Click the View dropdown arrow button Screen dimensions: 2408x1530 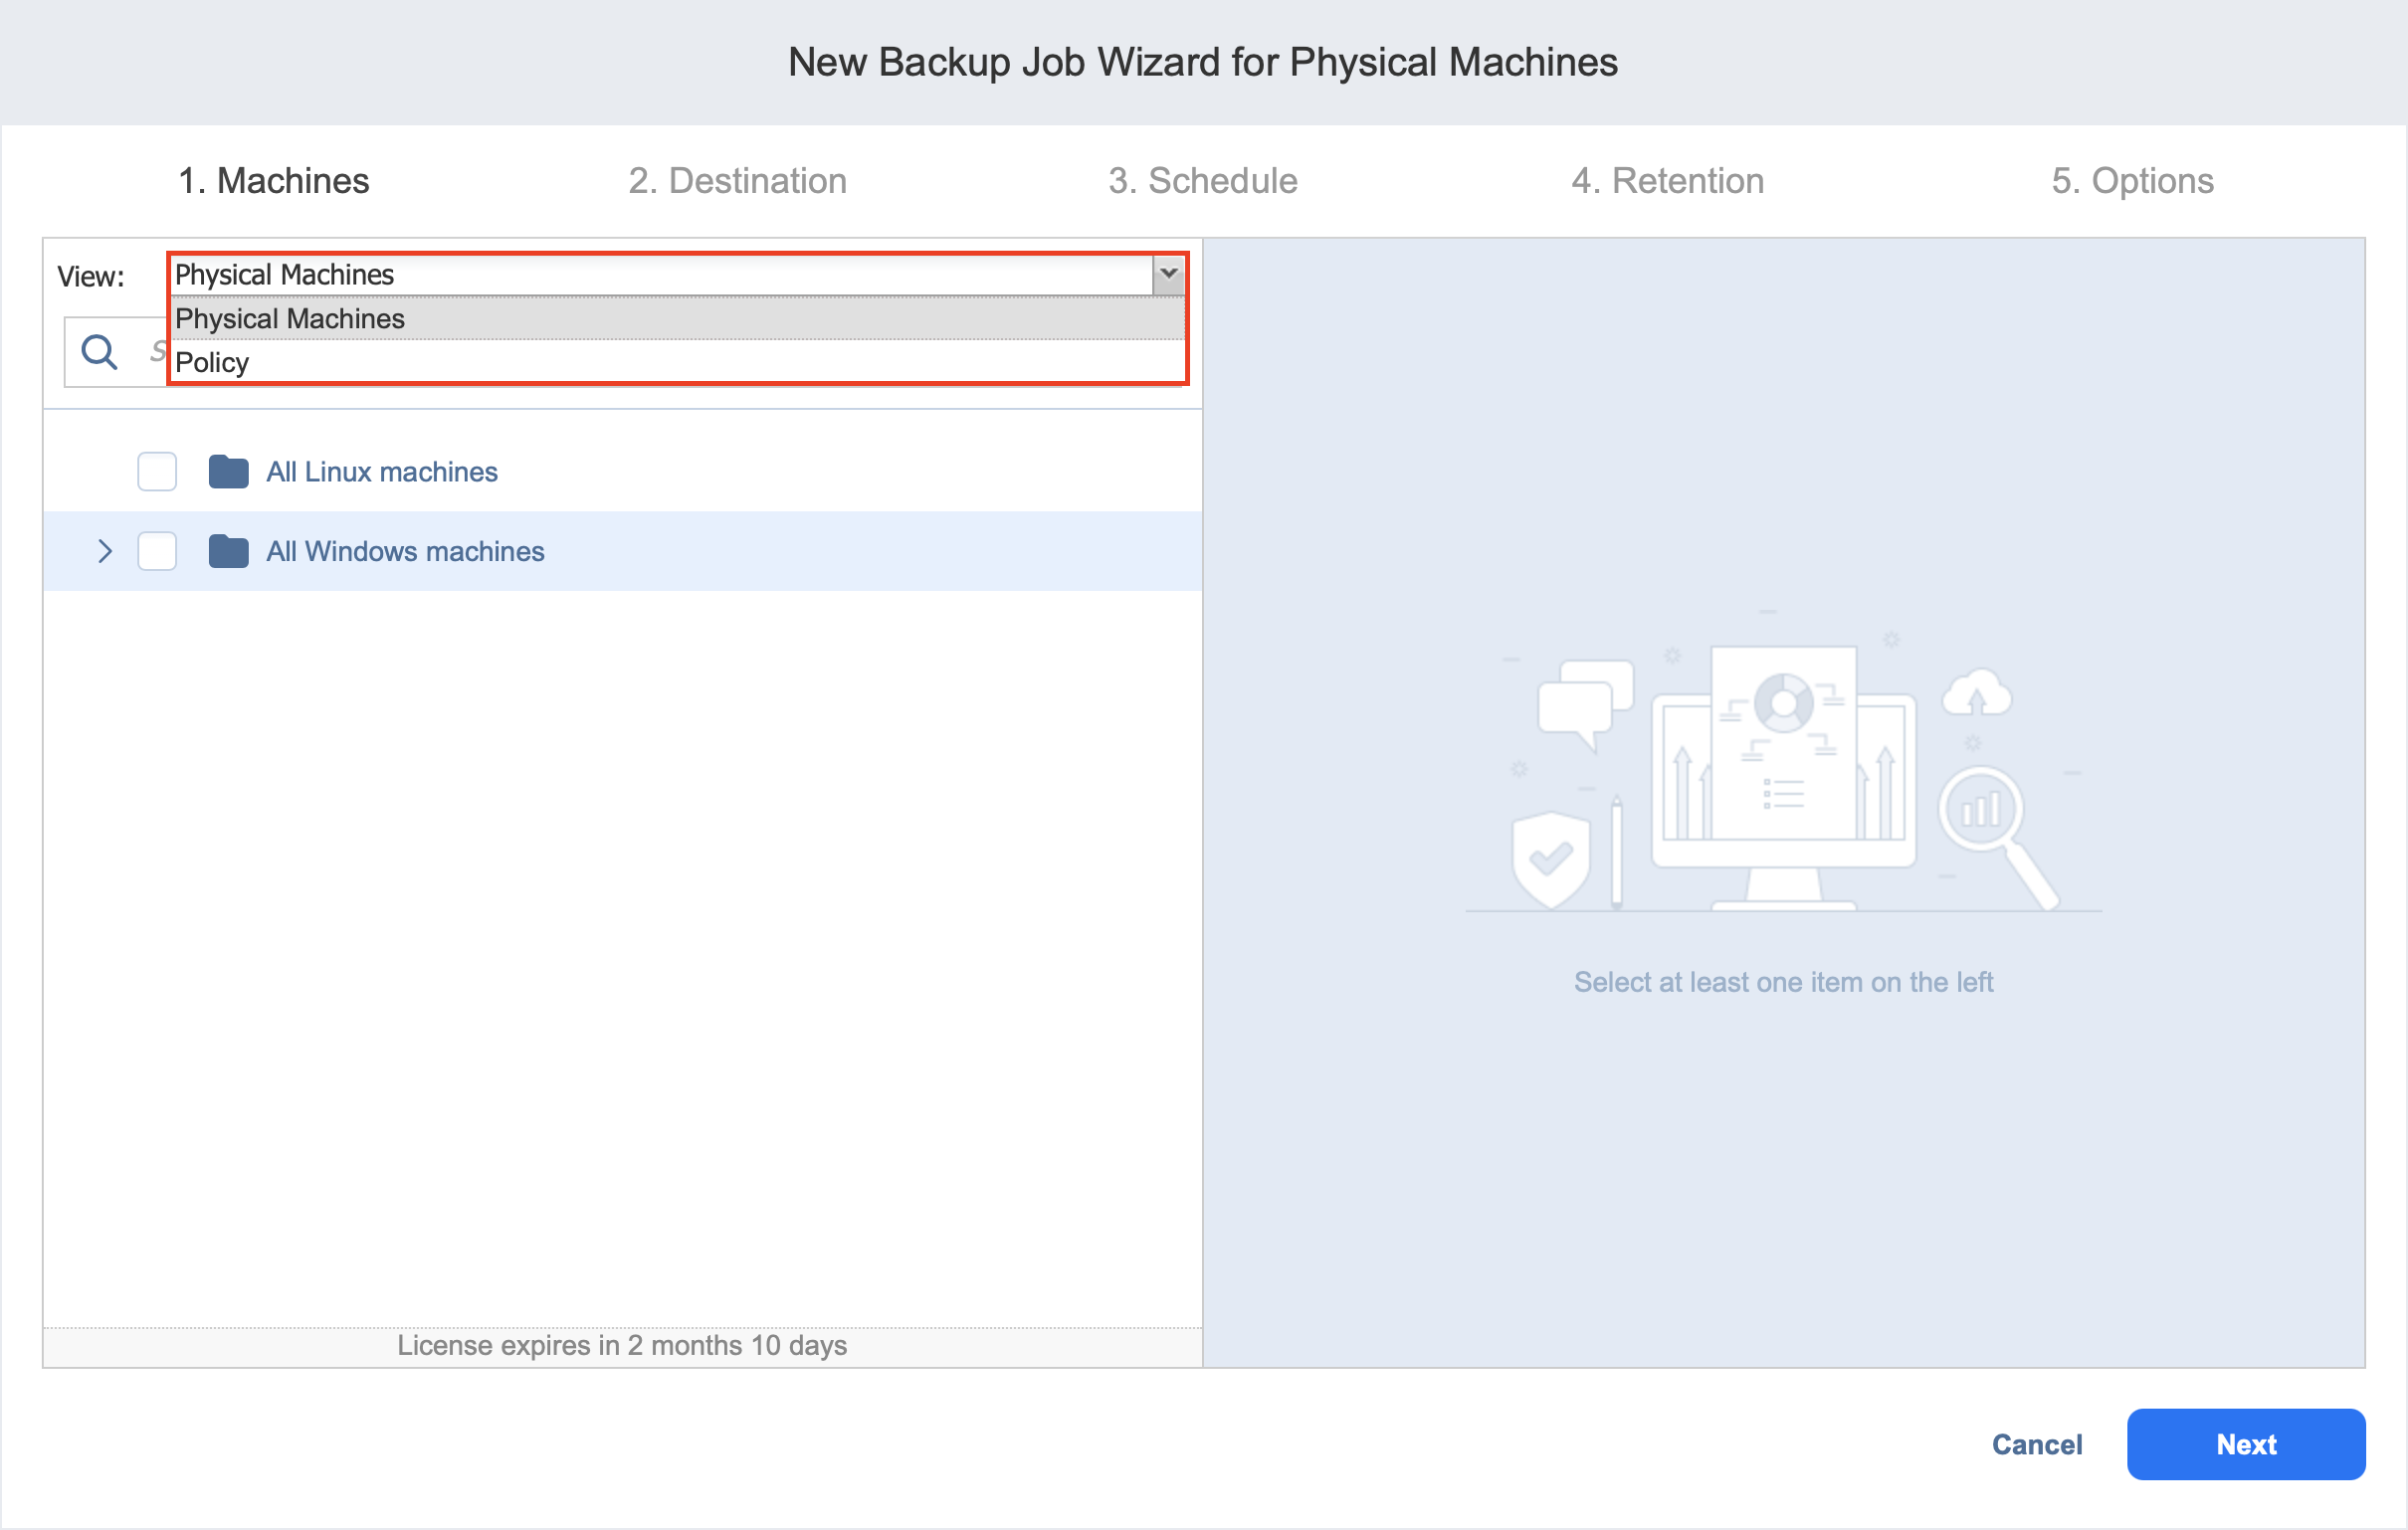tap(1168, 274)
